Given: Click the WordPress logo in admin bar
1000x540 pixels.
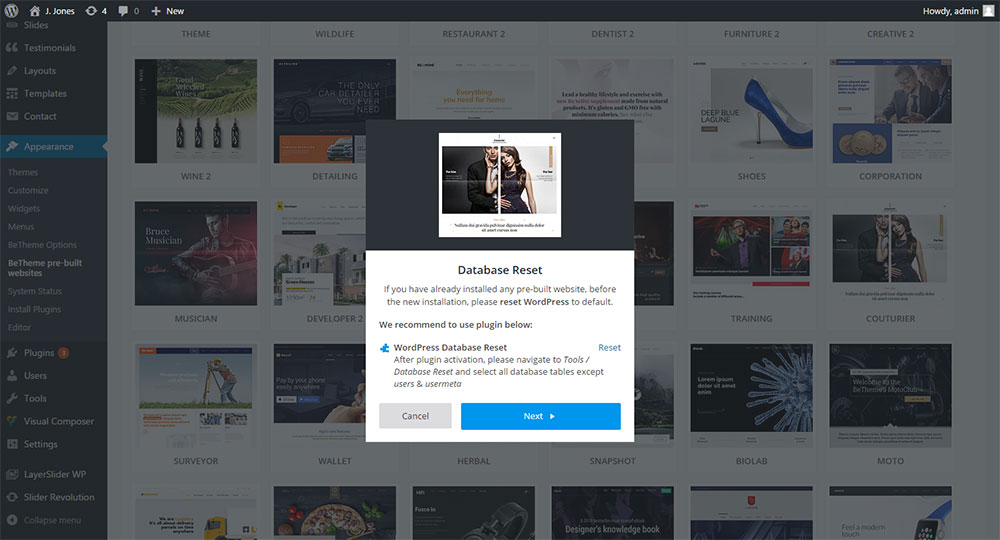Looking at the screenshot, I should (11, 11).
